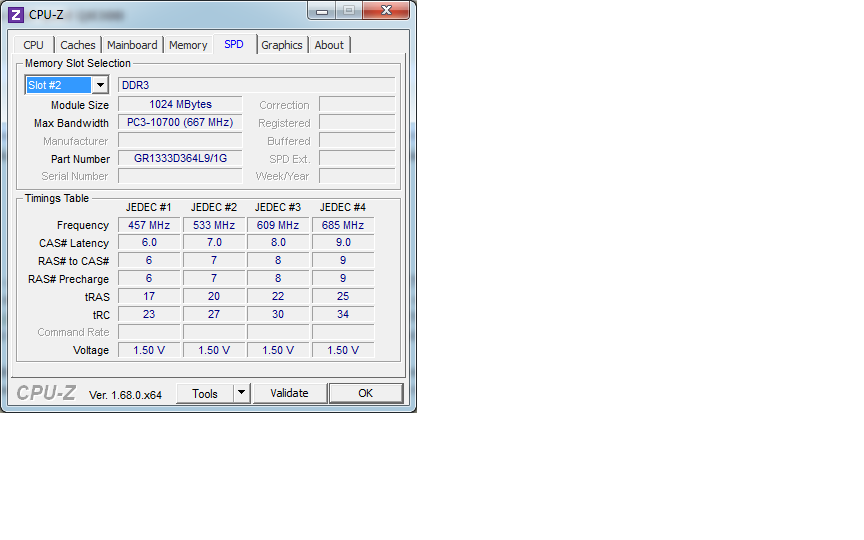Click JEDEC #1 voltage 1.50 V

pos(149,350)
